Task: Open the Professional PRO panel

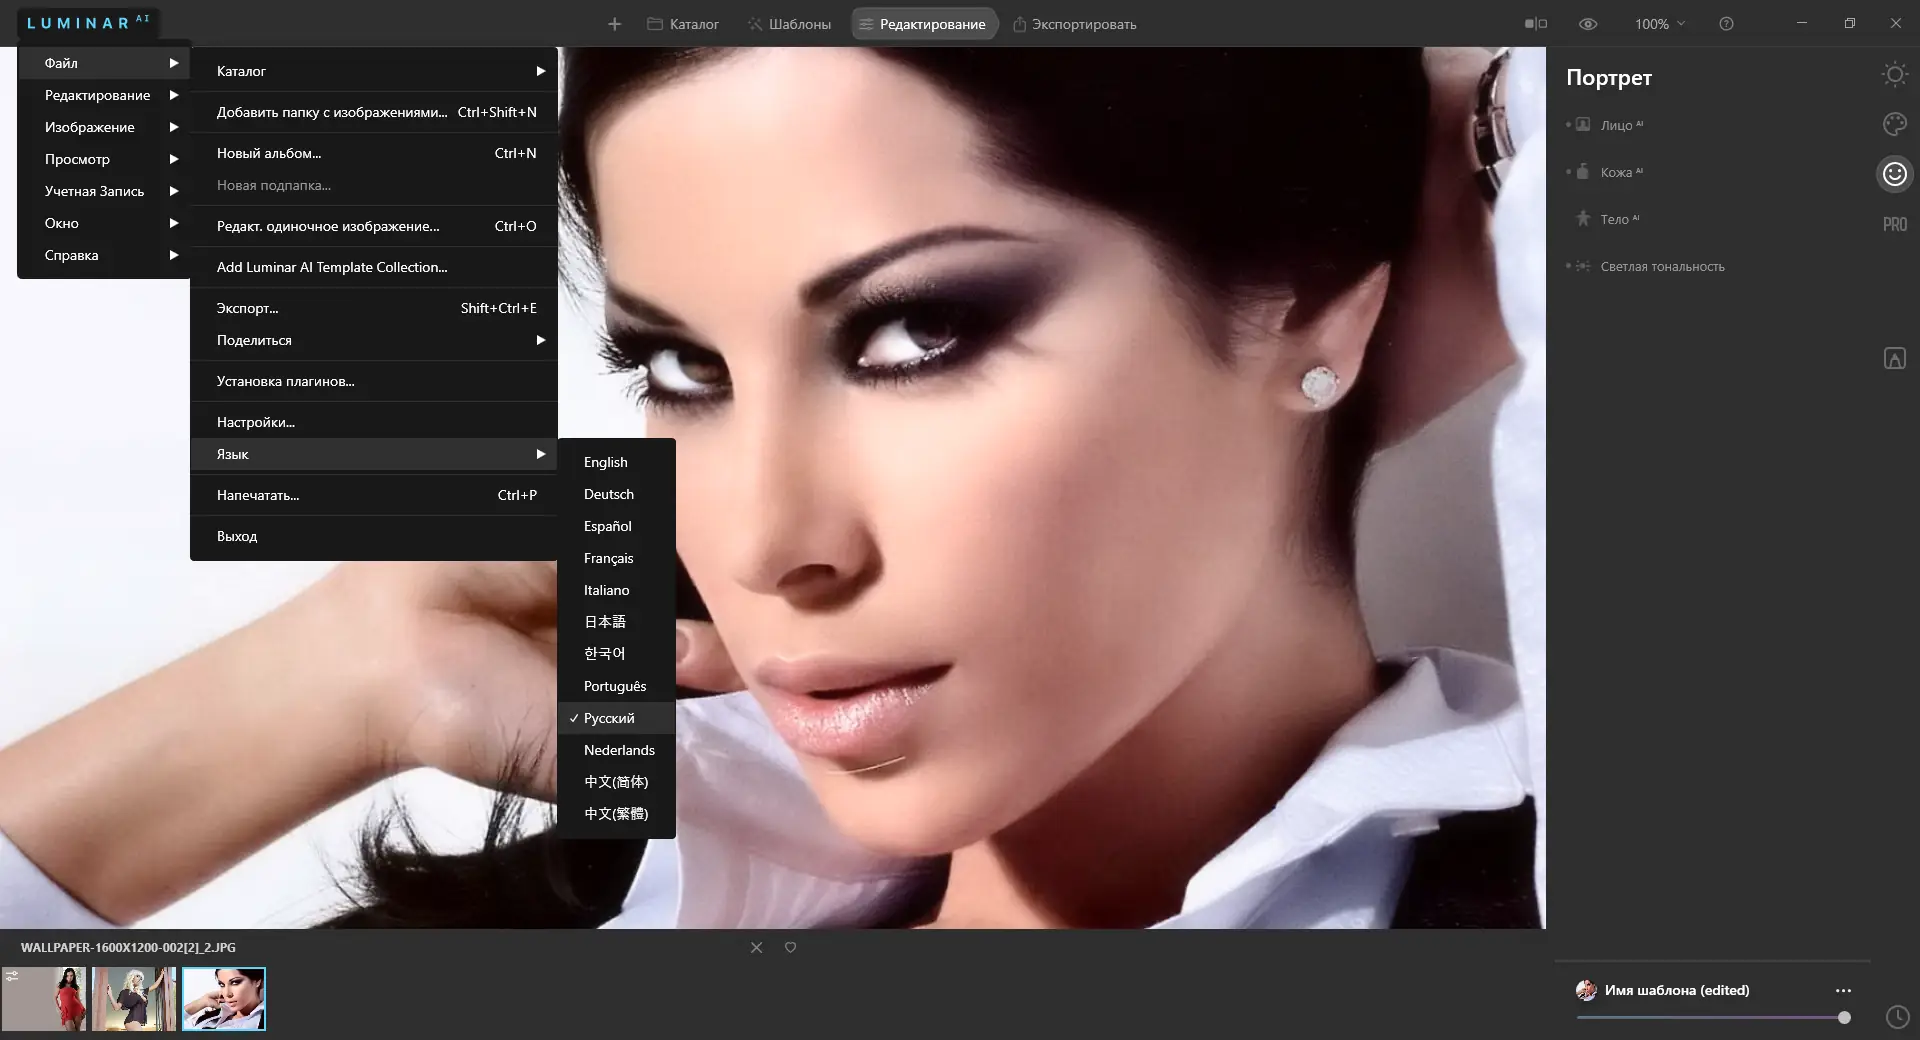Action: click(x=1894, y=223)
